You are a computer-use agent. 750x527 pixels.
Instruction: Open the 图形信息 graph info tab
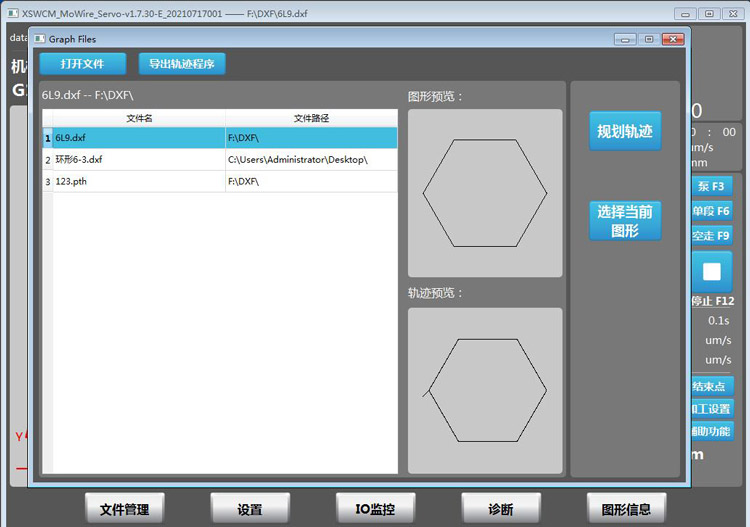[626, 508]
